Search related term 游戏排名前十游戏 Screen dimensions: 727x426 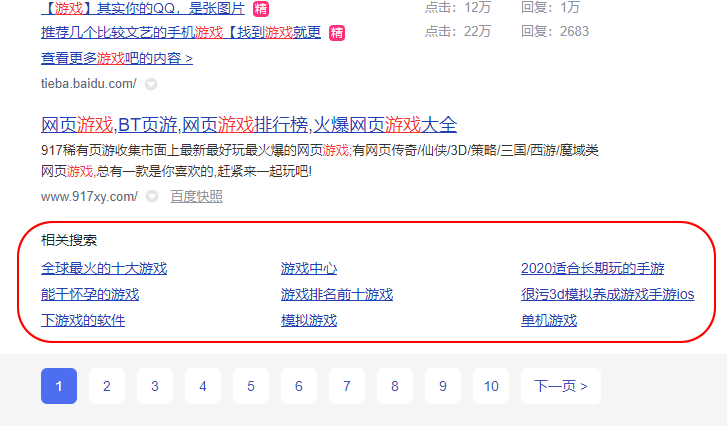tap(337, 294)
